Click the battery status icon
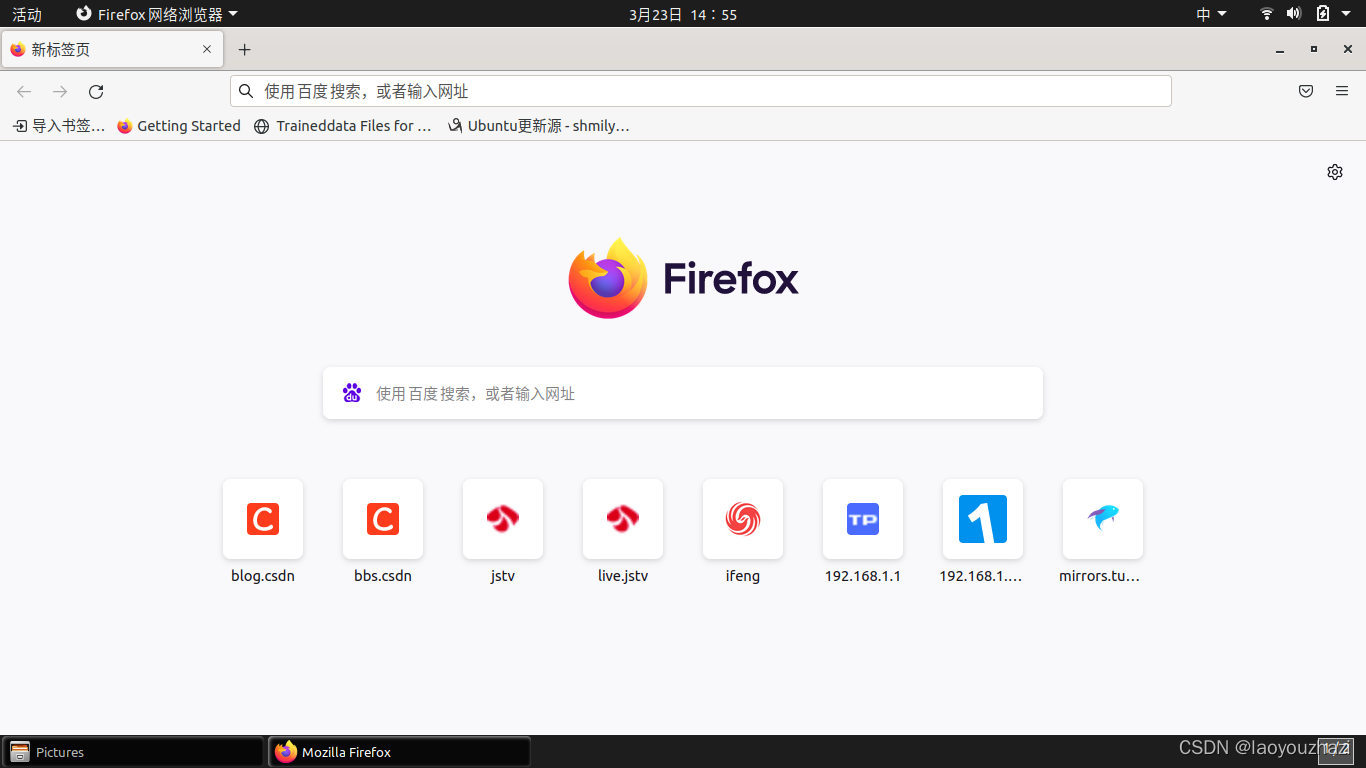The height and width of the screenshot is (768, 1366). pyautogui.click(x=1322, y=14)
